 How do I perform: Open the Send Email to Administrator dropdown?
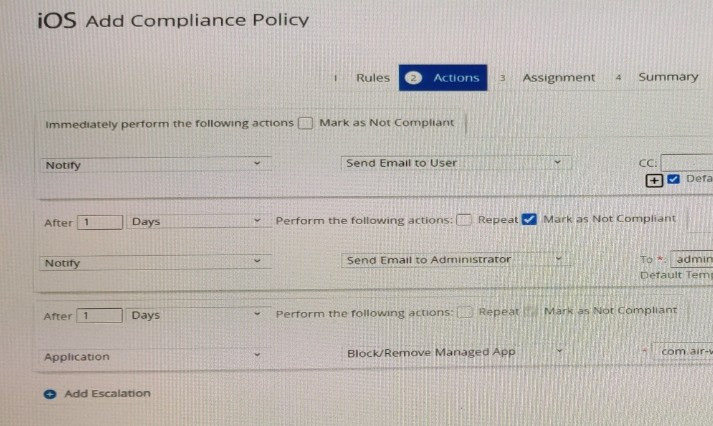(456, 260)
